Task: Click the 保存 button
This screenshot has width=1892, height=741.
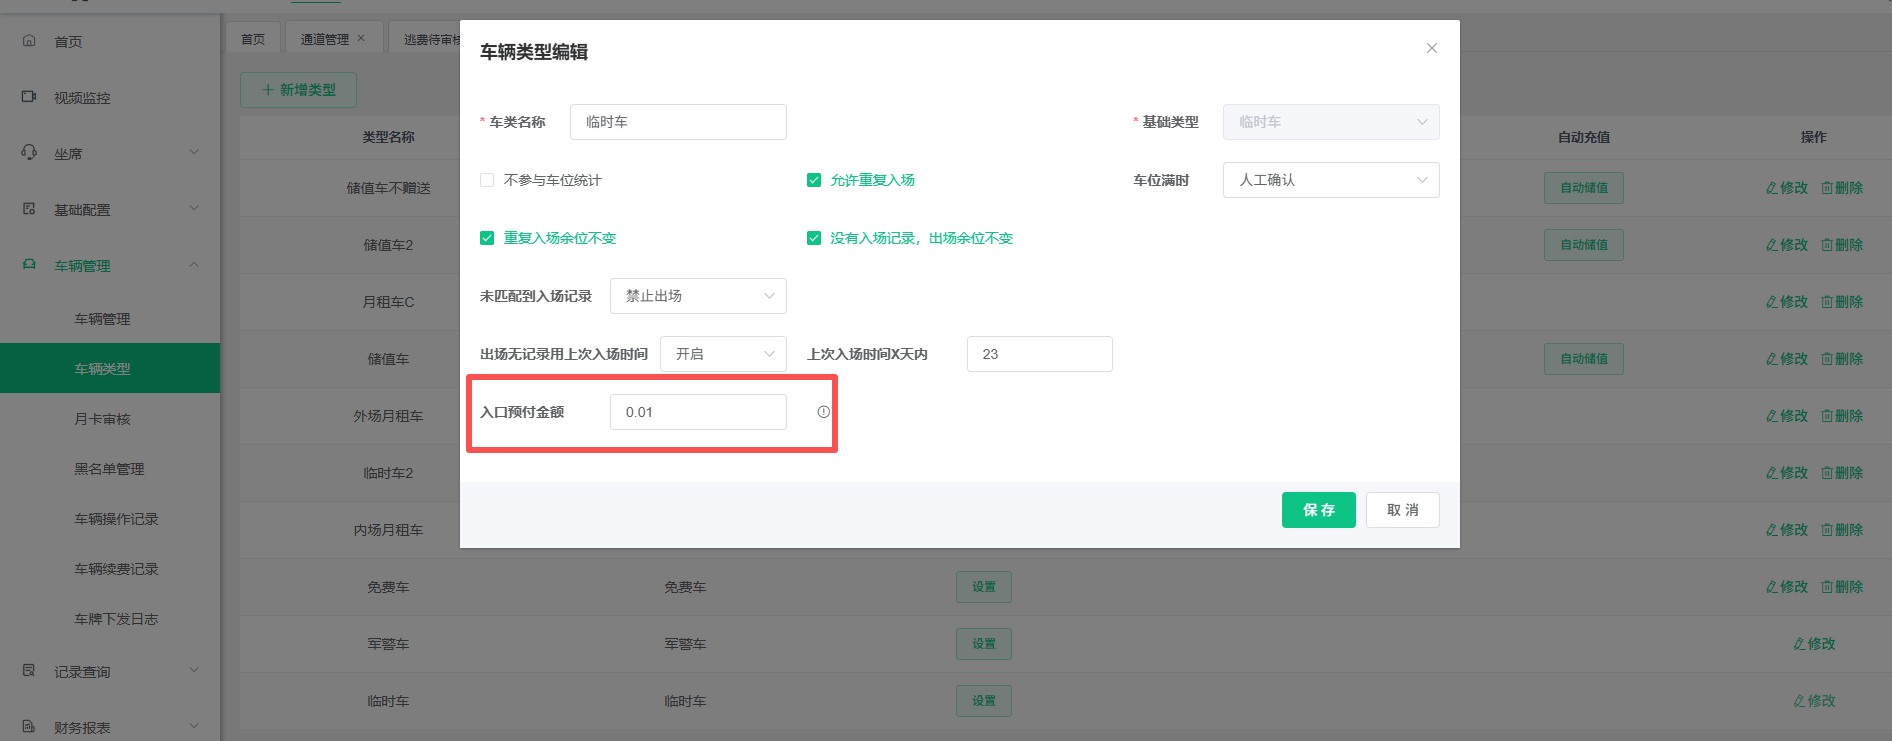Action: (x=1318, y=510)
